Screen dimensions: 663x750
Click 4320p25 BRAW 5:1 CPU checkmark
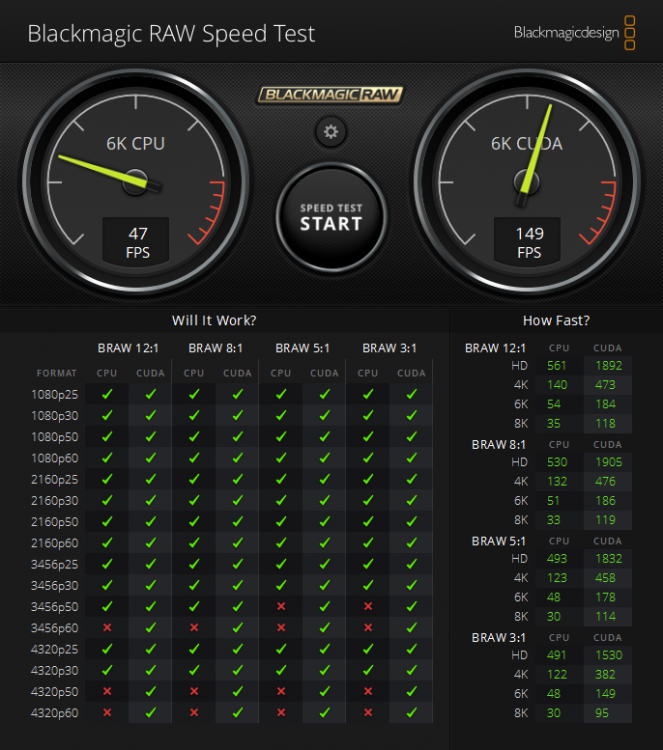coord(281,649)
